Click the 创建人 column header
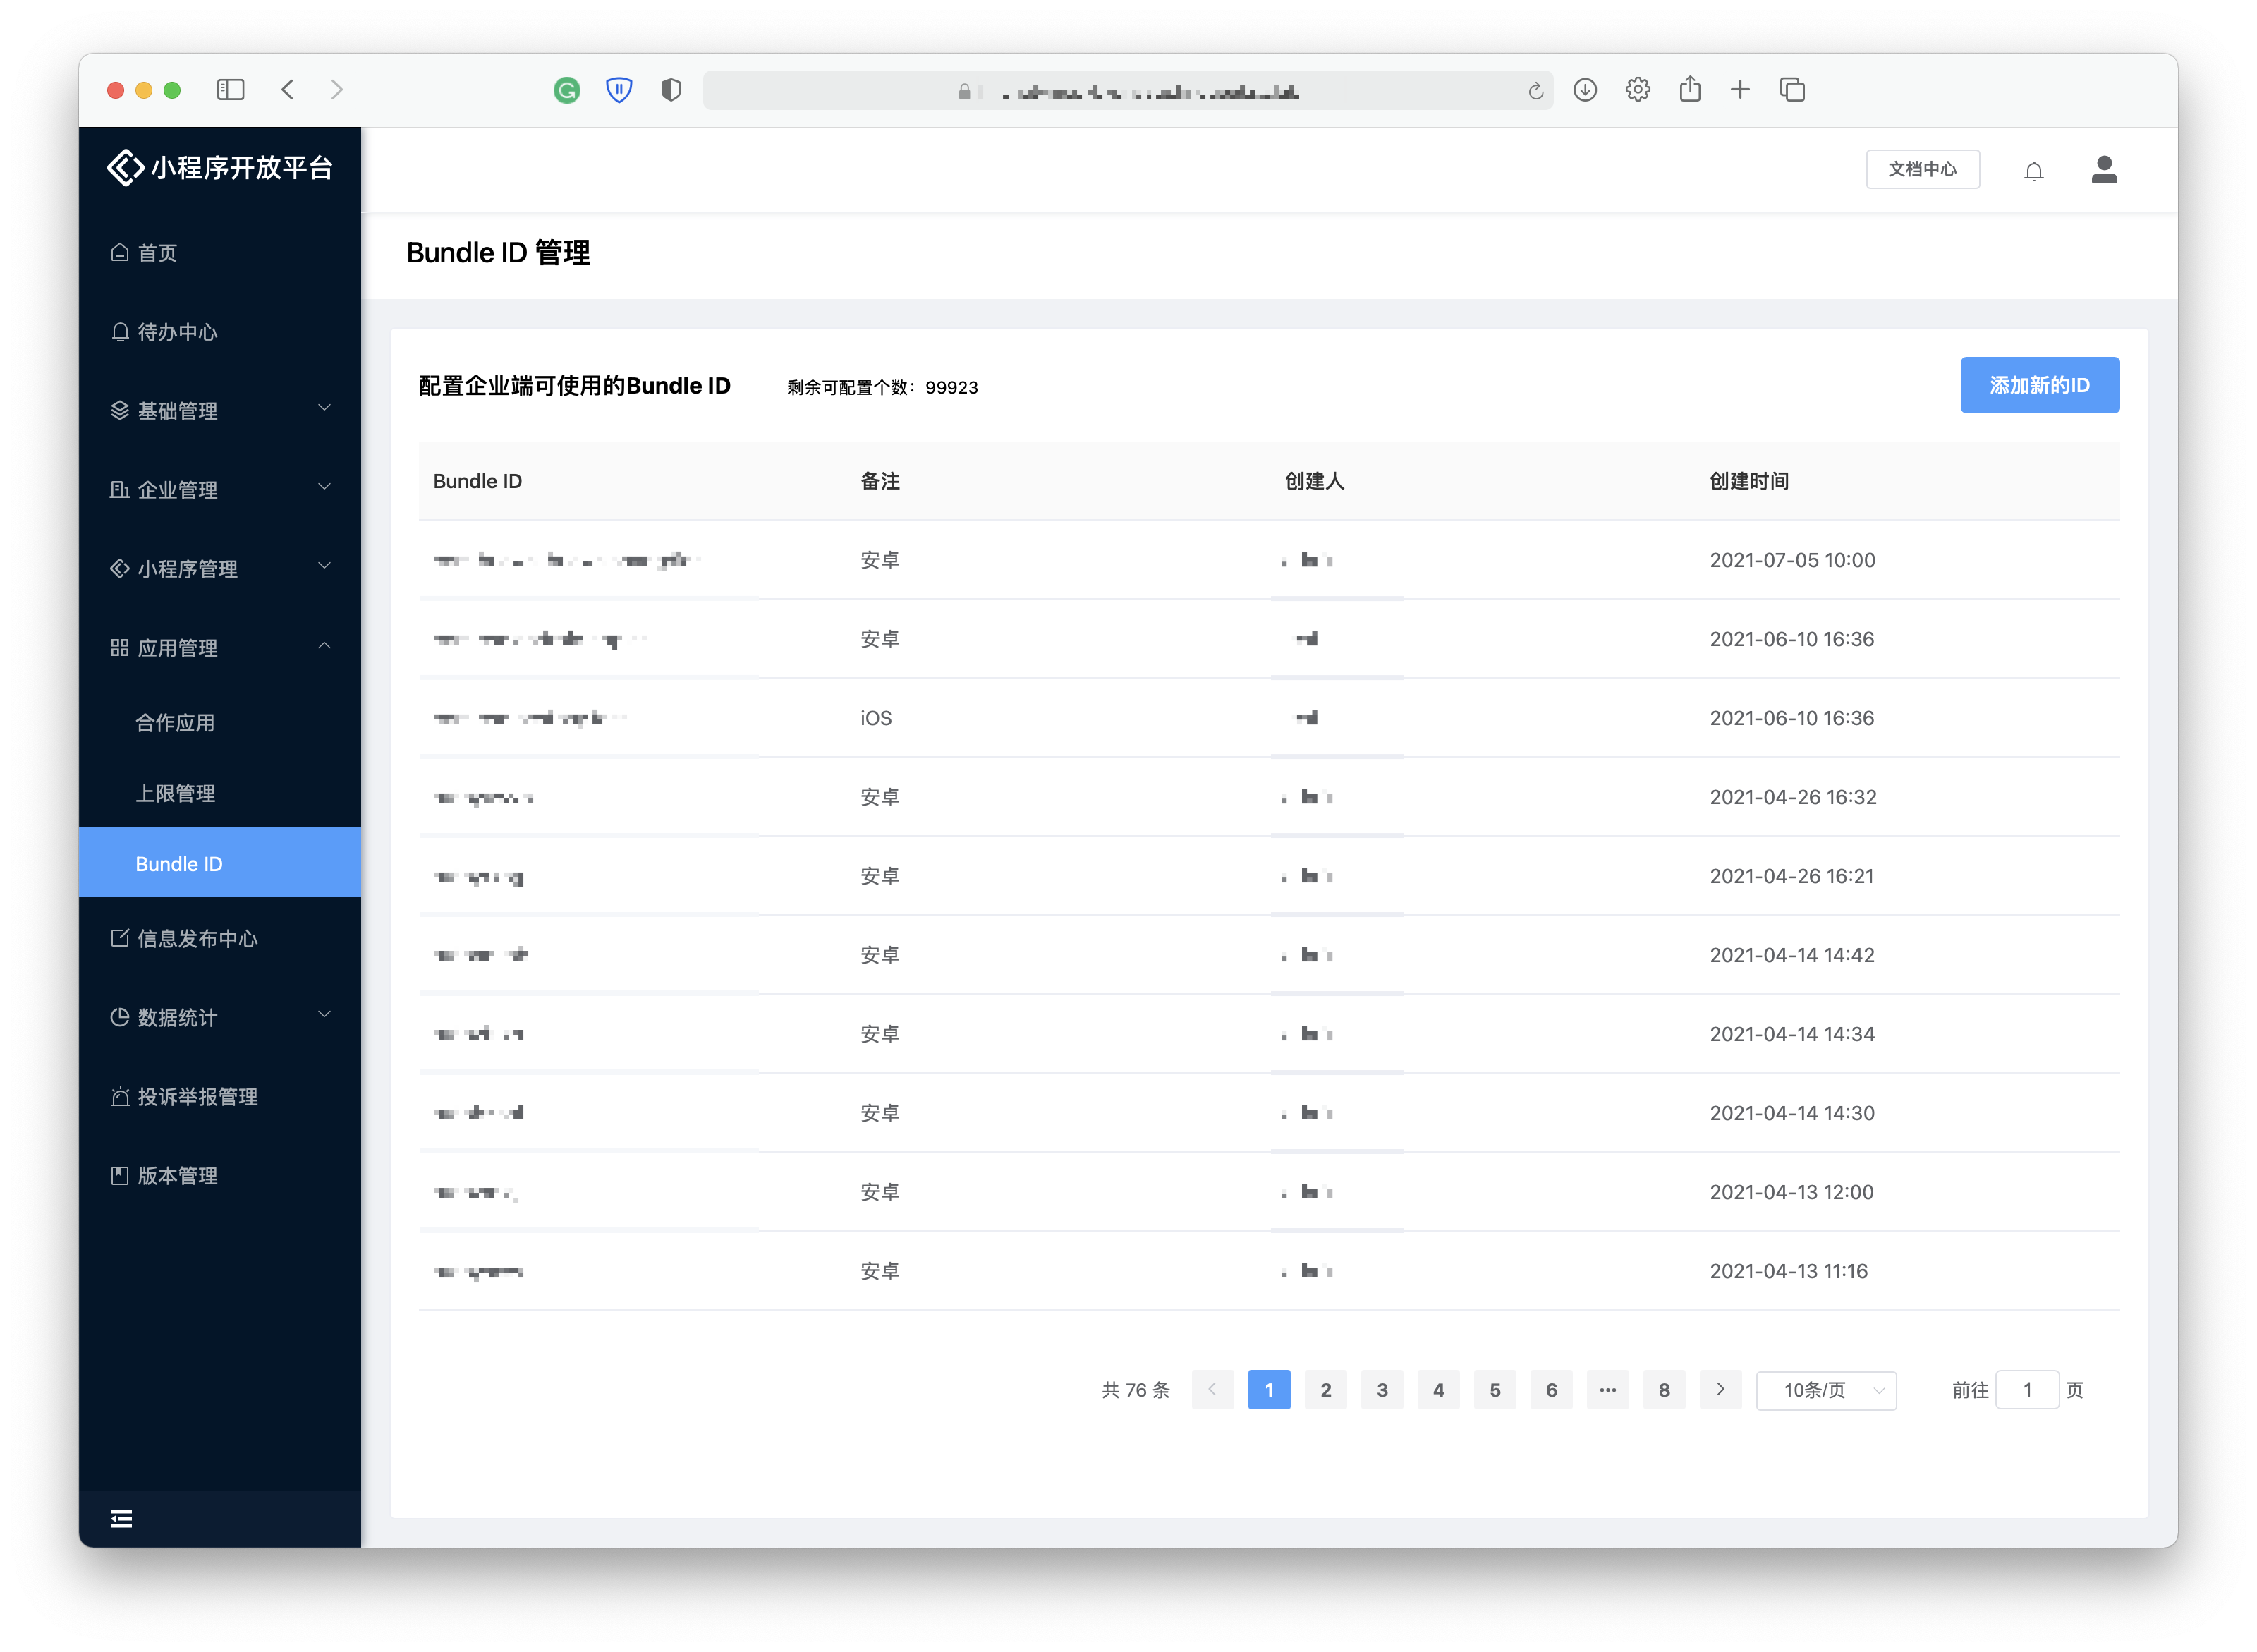This screenshot has height=1652, width=2257. pyautogui.click(x=1314, y=481)
